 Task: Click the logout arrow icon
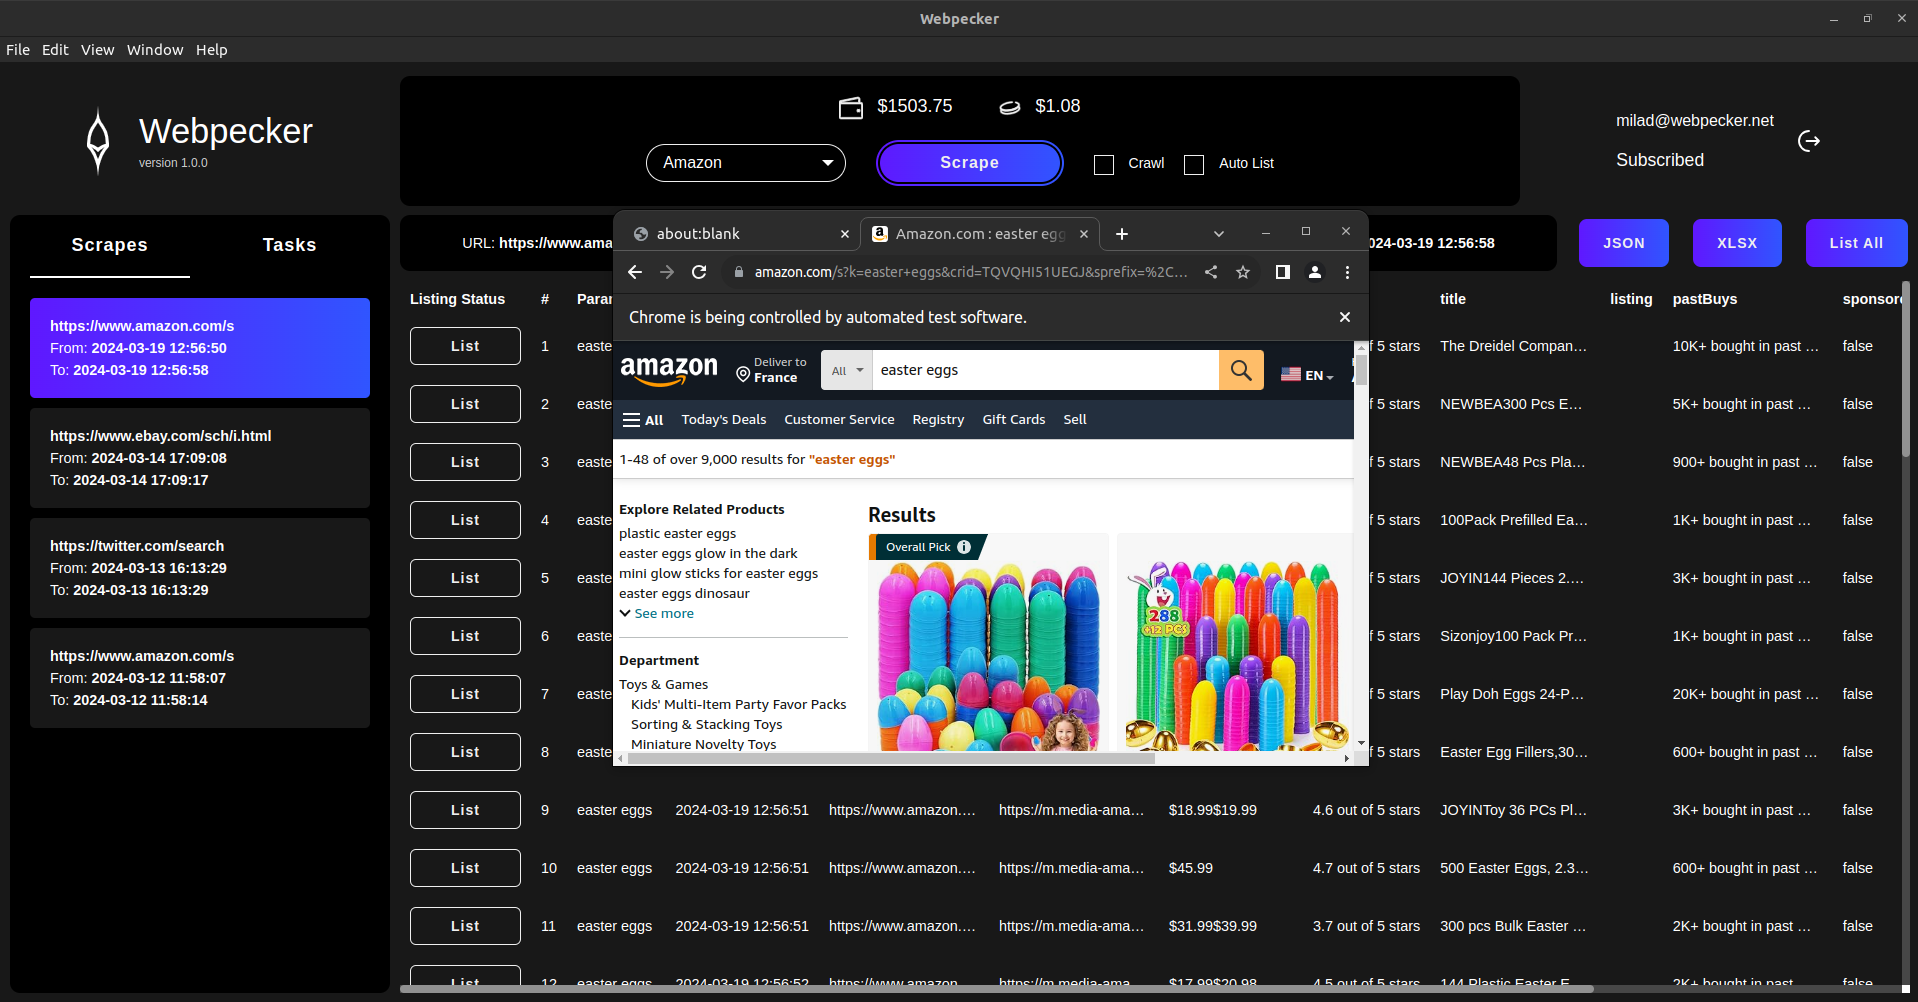pyautogui.click(x=1809, y=141)
